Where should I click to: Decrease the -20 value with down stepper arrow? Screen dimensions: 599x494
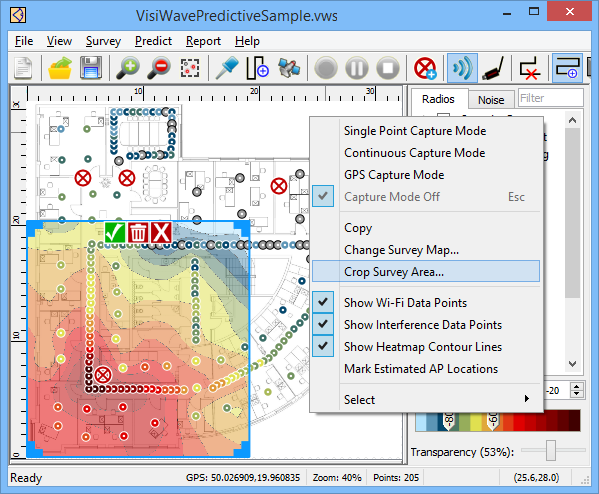[576, 394]
